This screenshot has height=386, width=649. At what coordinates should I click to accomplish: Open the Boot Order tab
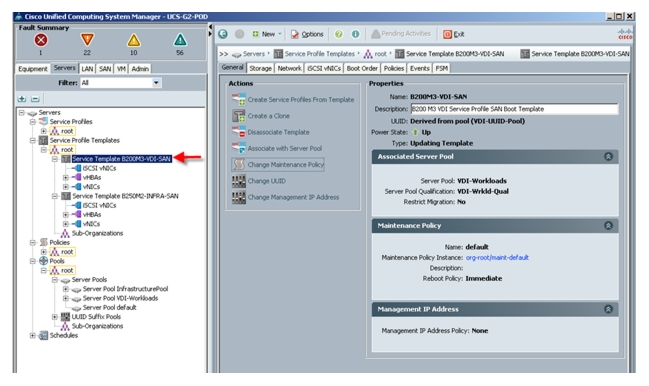click(x=362, y=68)
